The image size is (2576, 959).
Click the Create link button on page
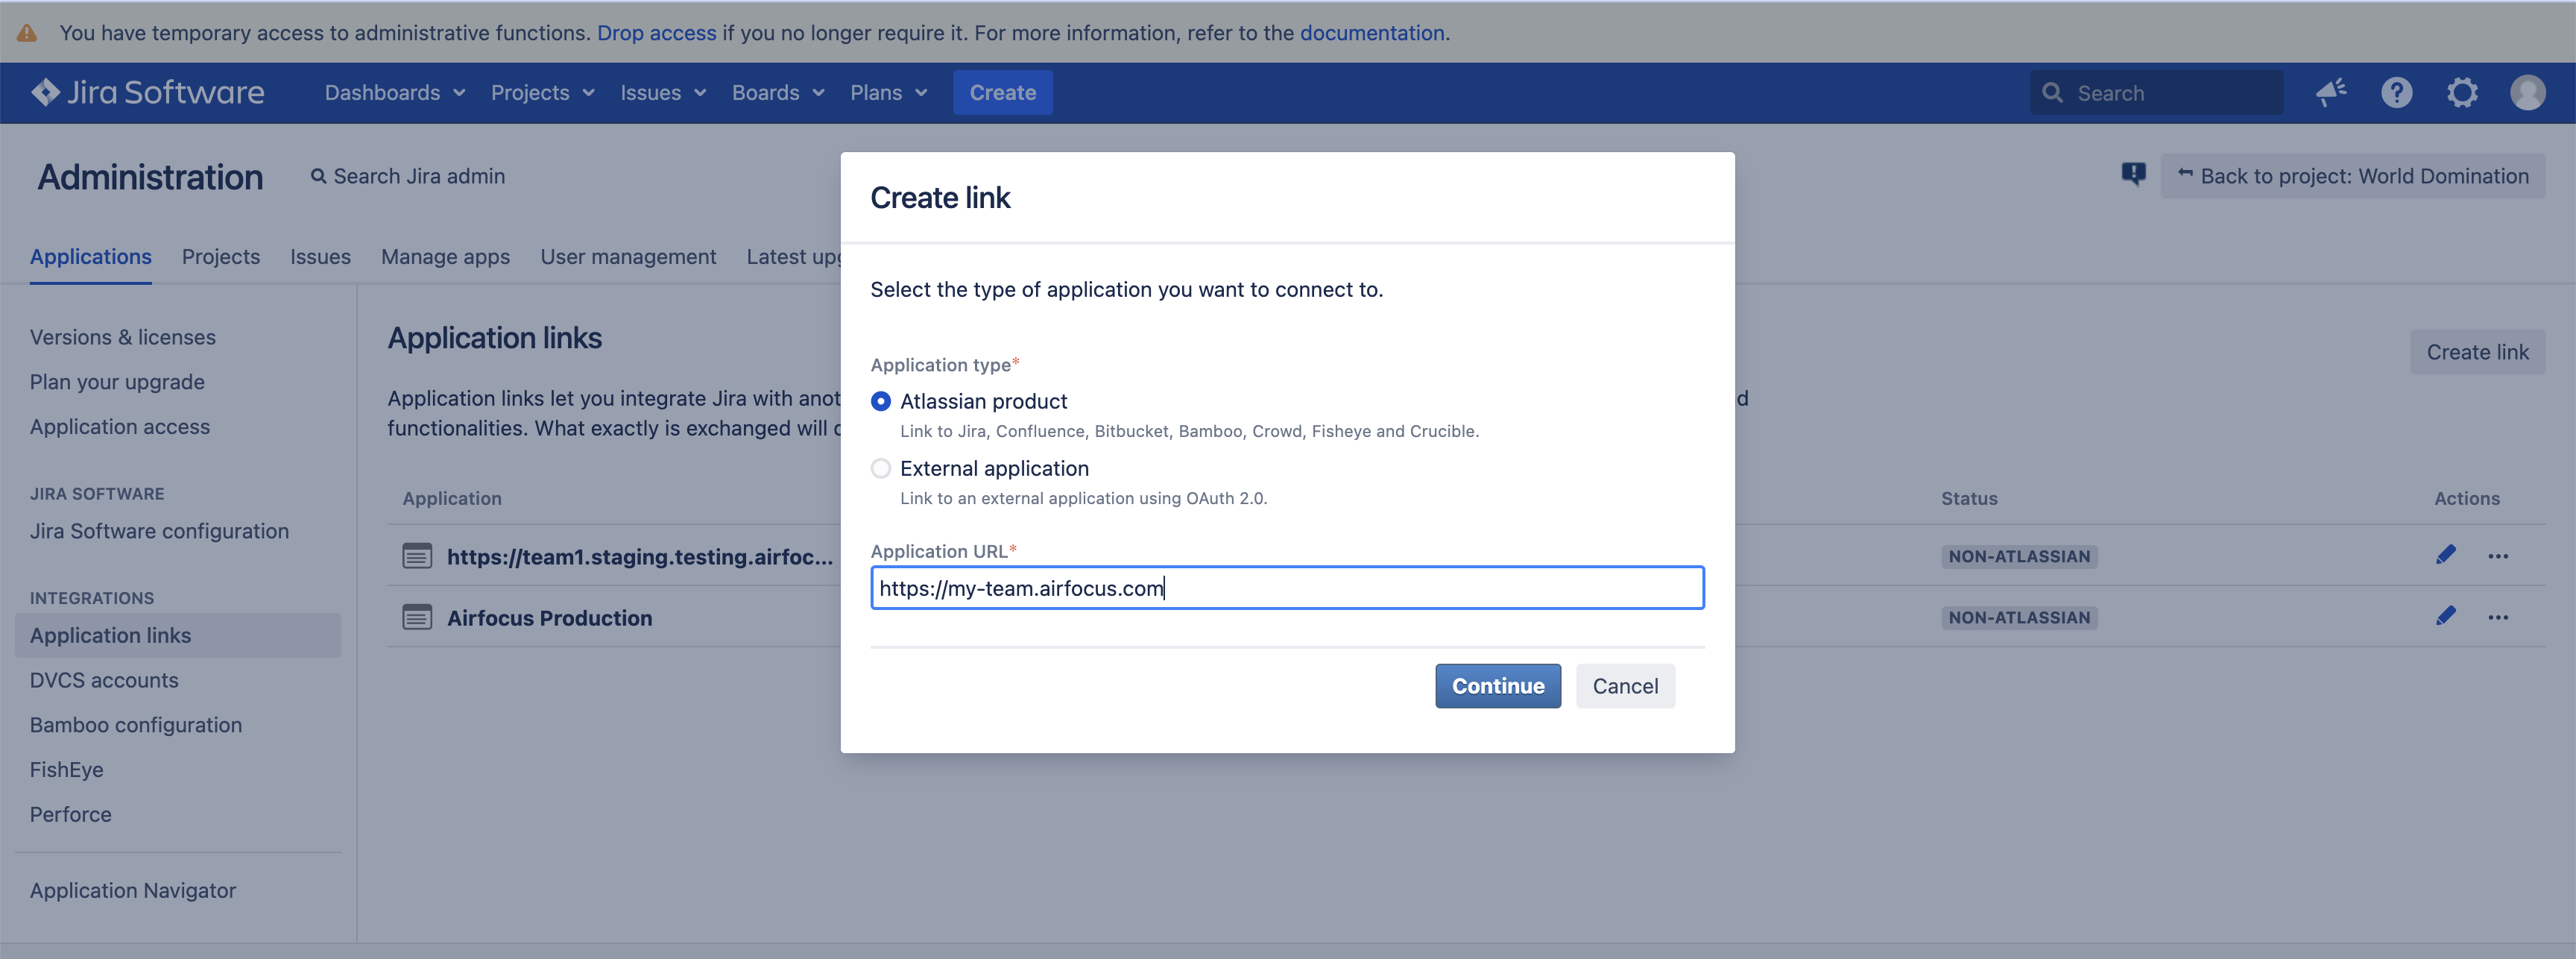2477,352
